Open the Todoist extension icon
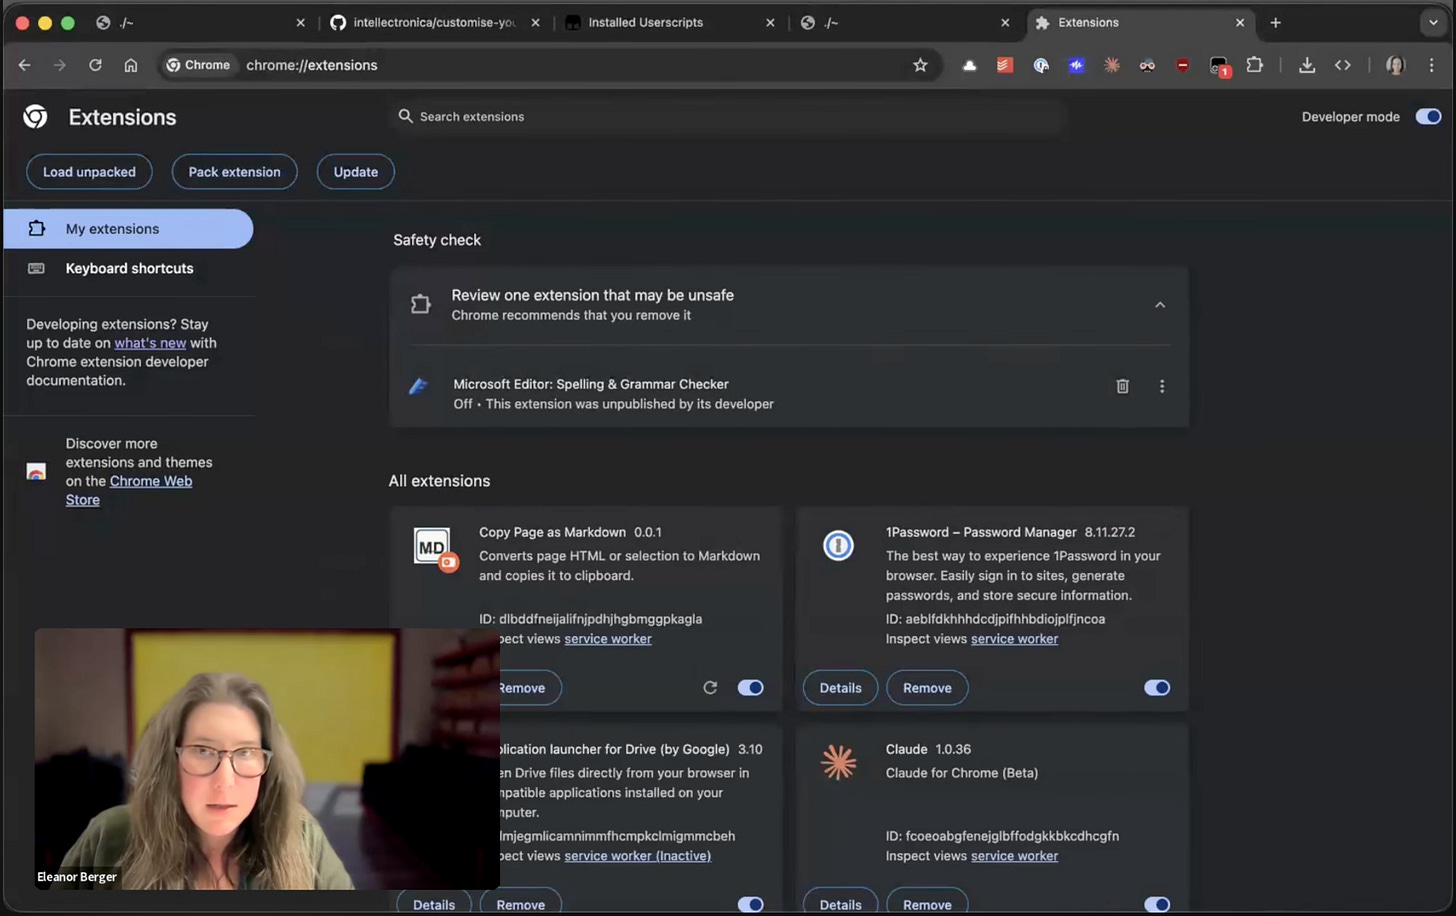This screenshot has height=916, width=1456. tap(1005, 65)
